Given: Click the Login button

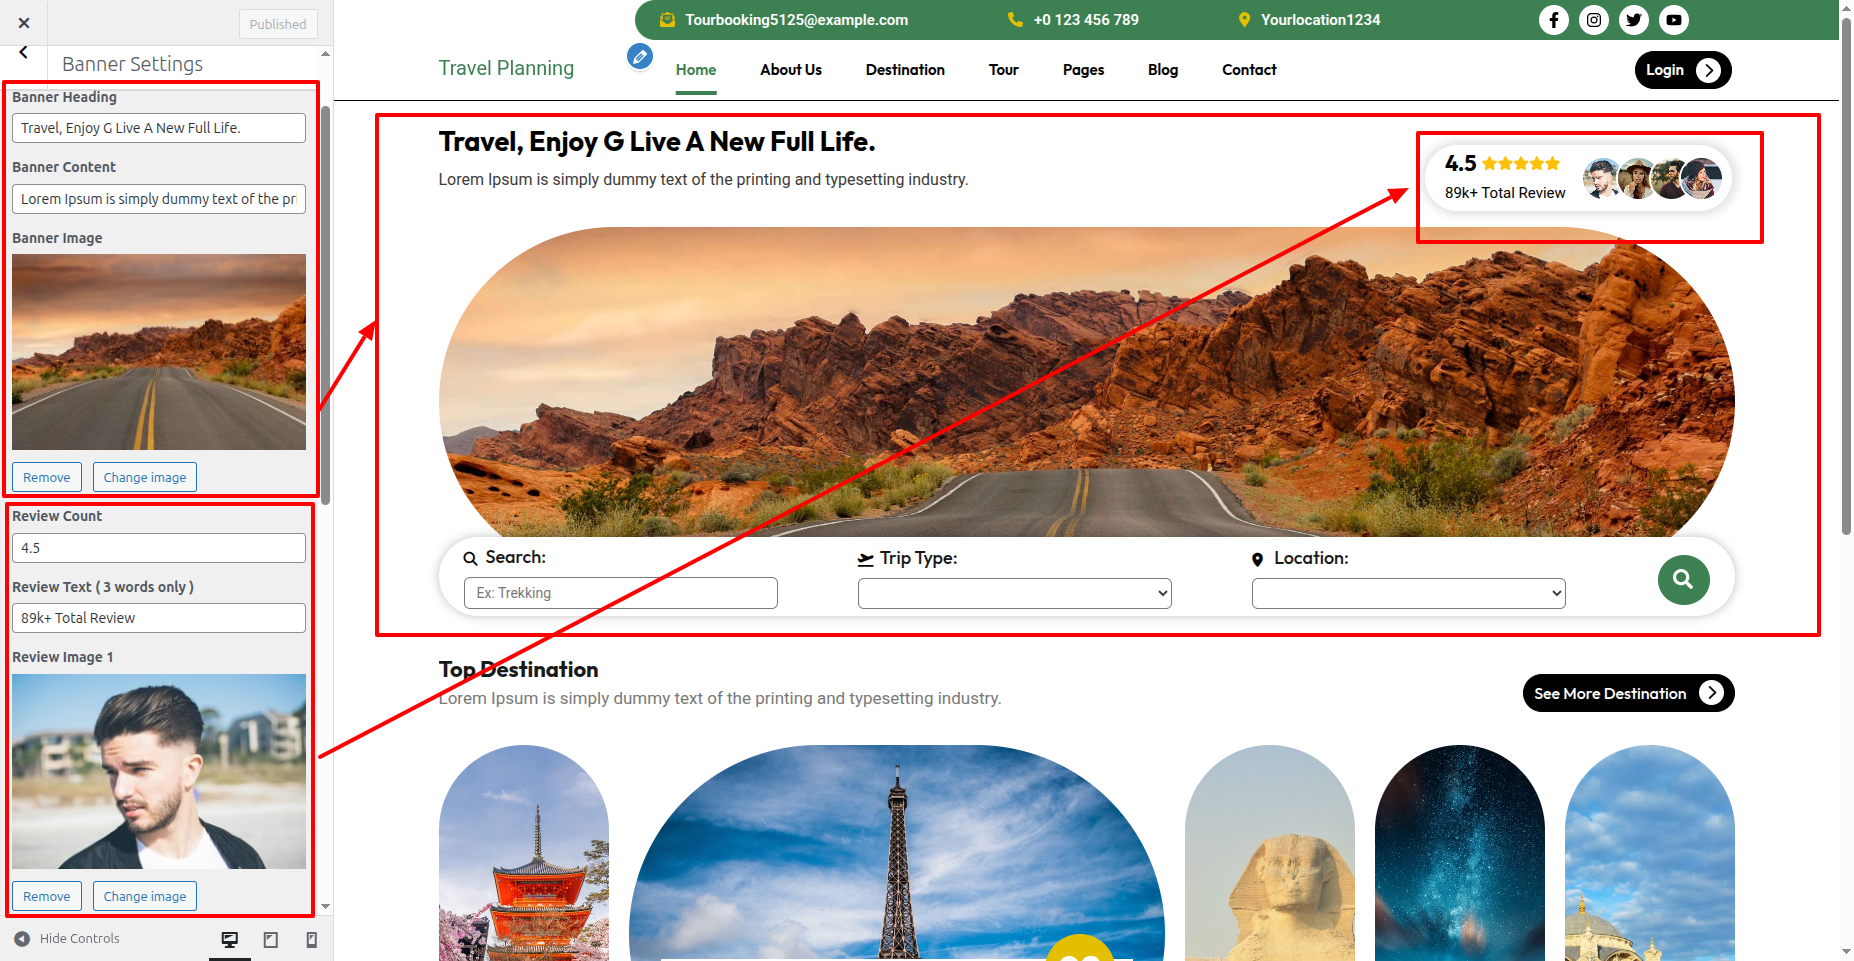Looking at the screenshot, I should pyautogui.click(x=1682, y=70).
